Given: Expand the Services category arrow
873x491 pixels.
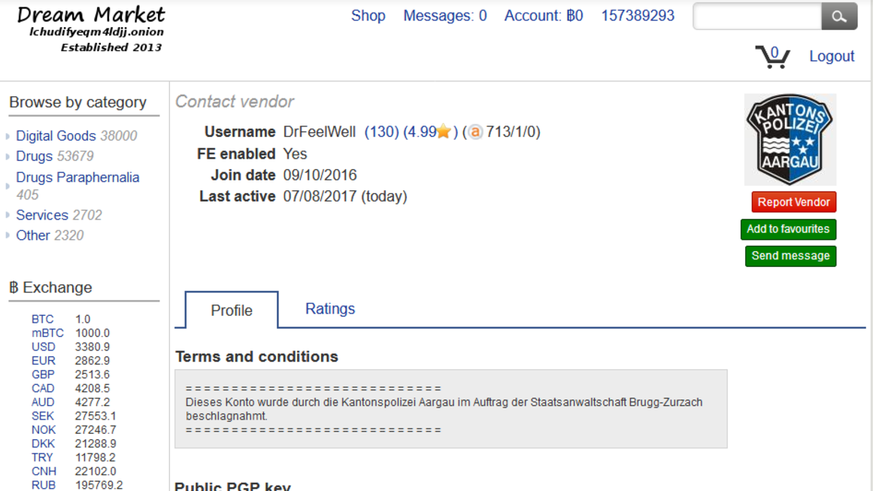Looking at the screenshot, I should coord(8,215).
